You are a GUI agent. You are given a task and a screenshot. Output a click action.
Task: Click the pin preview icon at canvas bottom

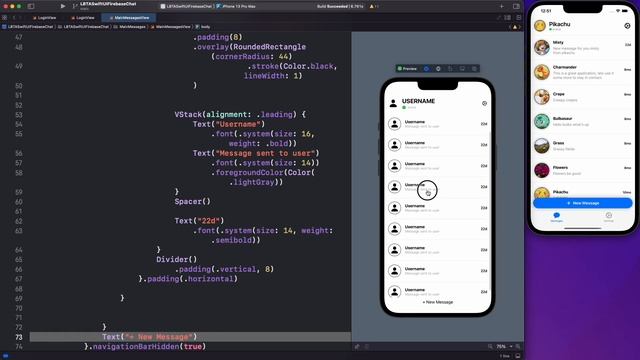(x=357, y=347)
